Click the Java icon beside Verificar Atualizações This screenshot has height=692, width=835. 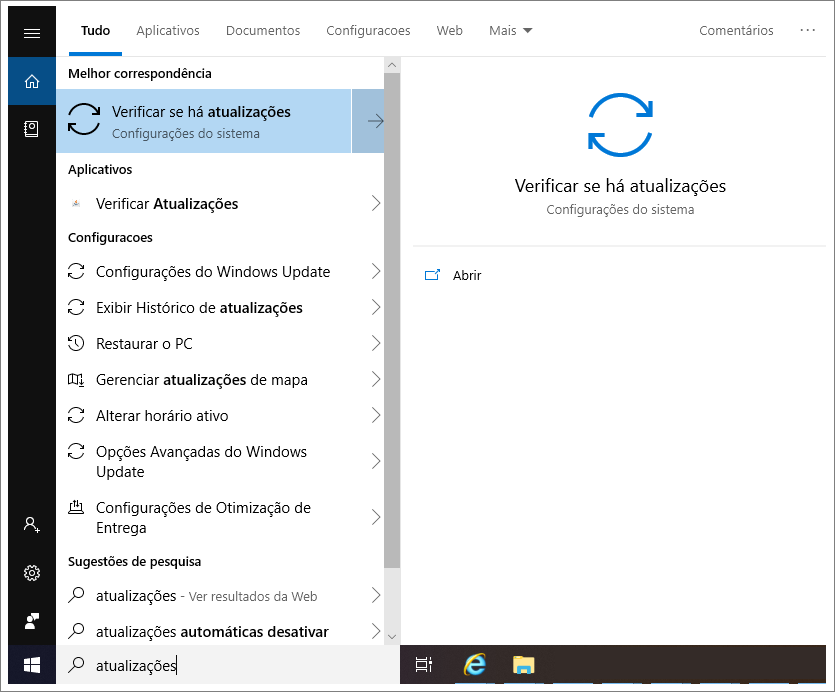coord(76,203)
